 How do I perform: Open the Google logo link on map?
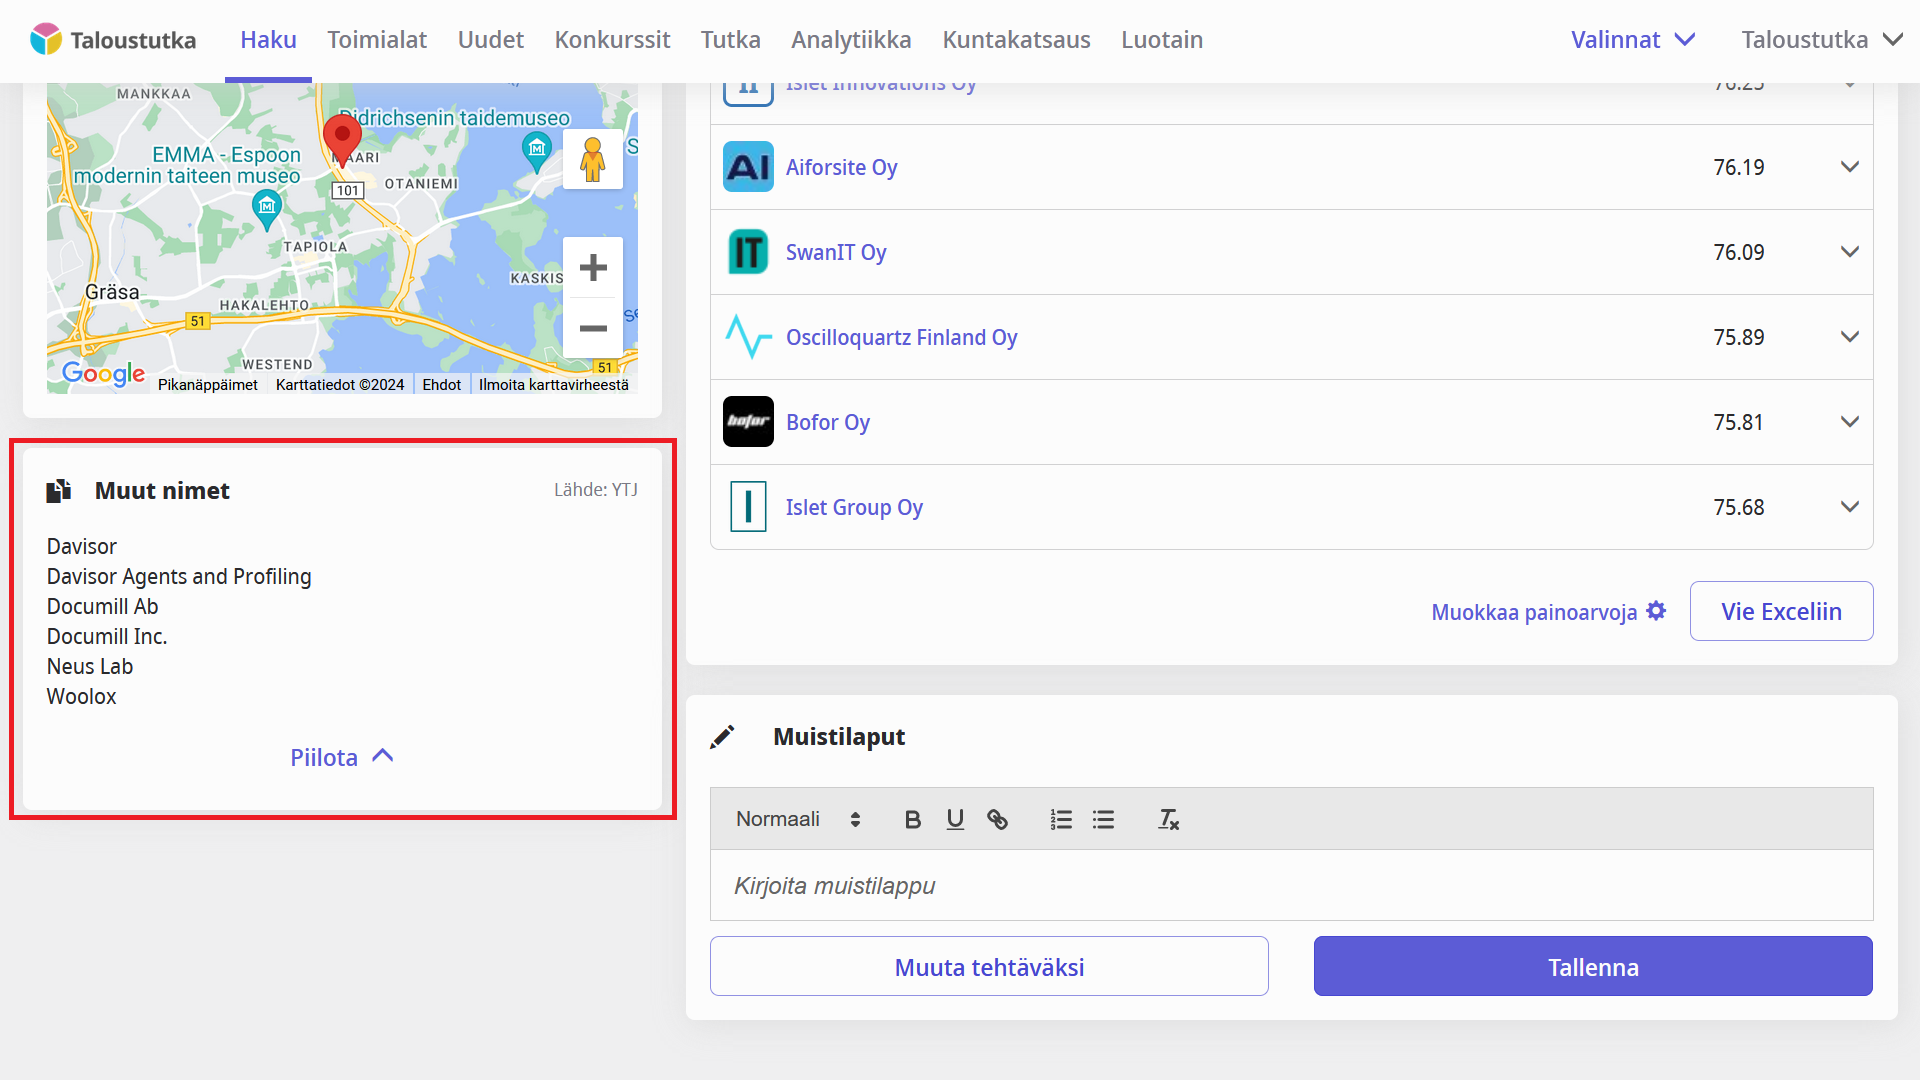[103, 374]
